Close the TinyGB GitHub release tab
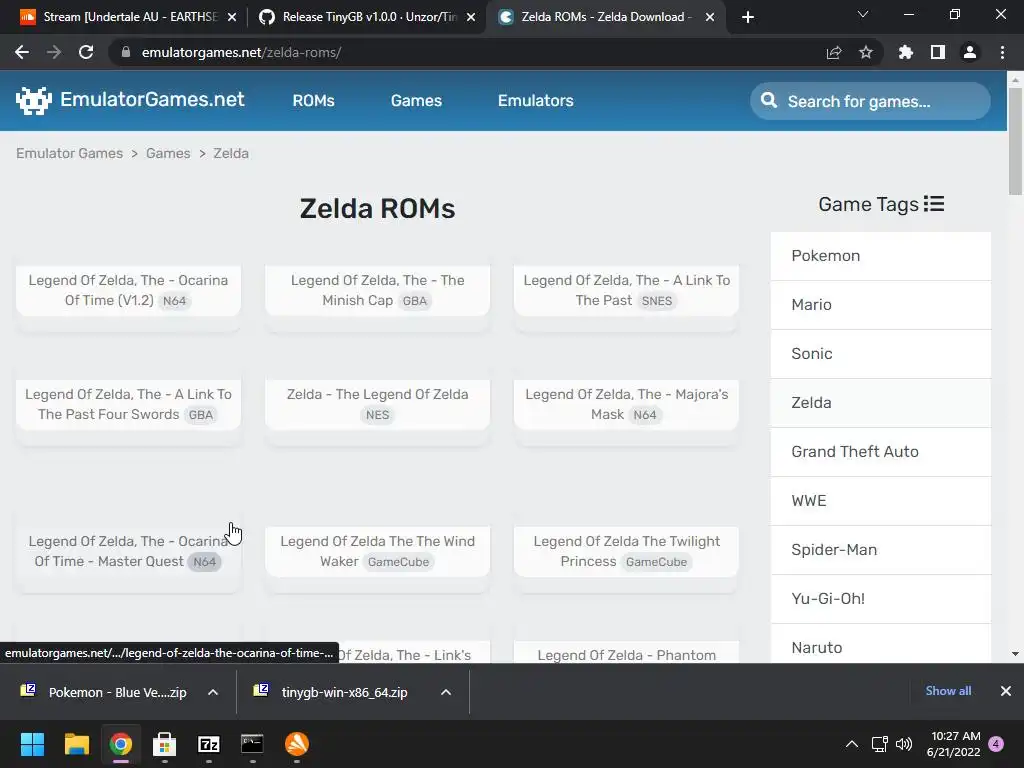Viewport: 1024px width, 768px height. (471, 17)
